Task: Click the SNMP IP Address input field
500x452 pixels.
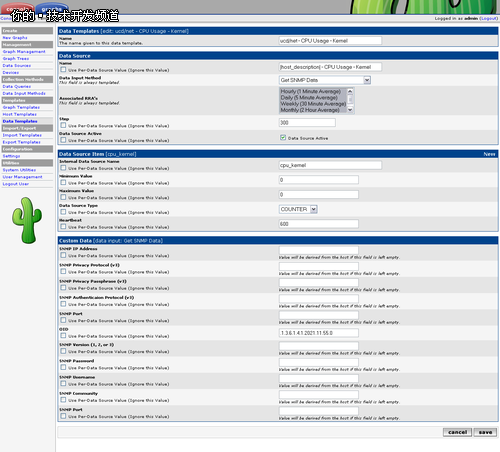Action: click(x=319, y=250)
